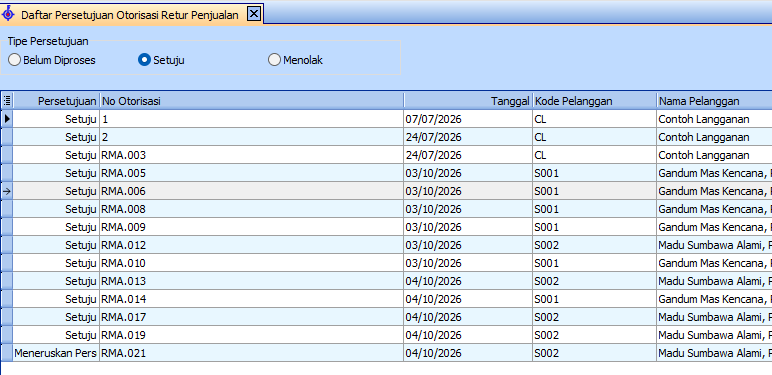The height and width of the screenshot is (375, 772).
Task: Sort by the No Otorisasi column header
Action: coord(252,101)
